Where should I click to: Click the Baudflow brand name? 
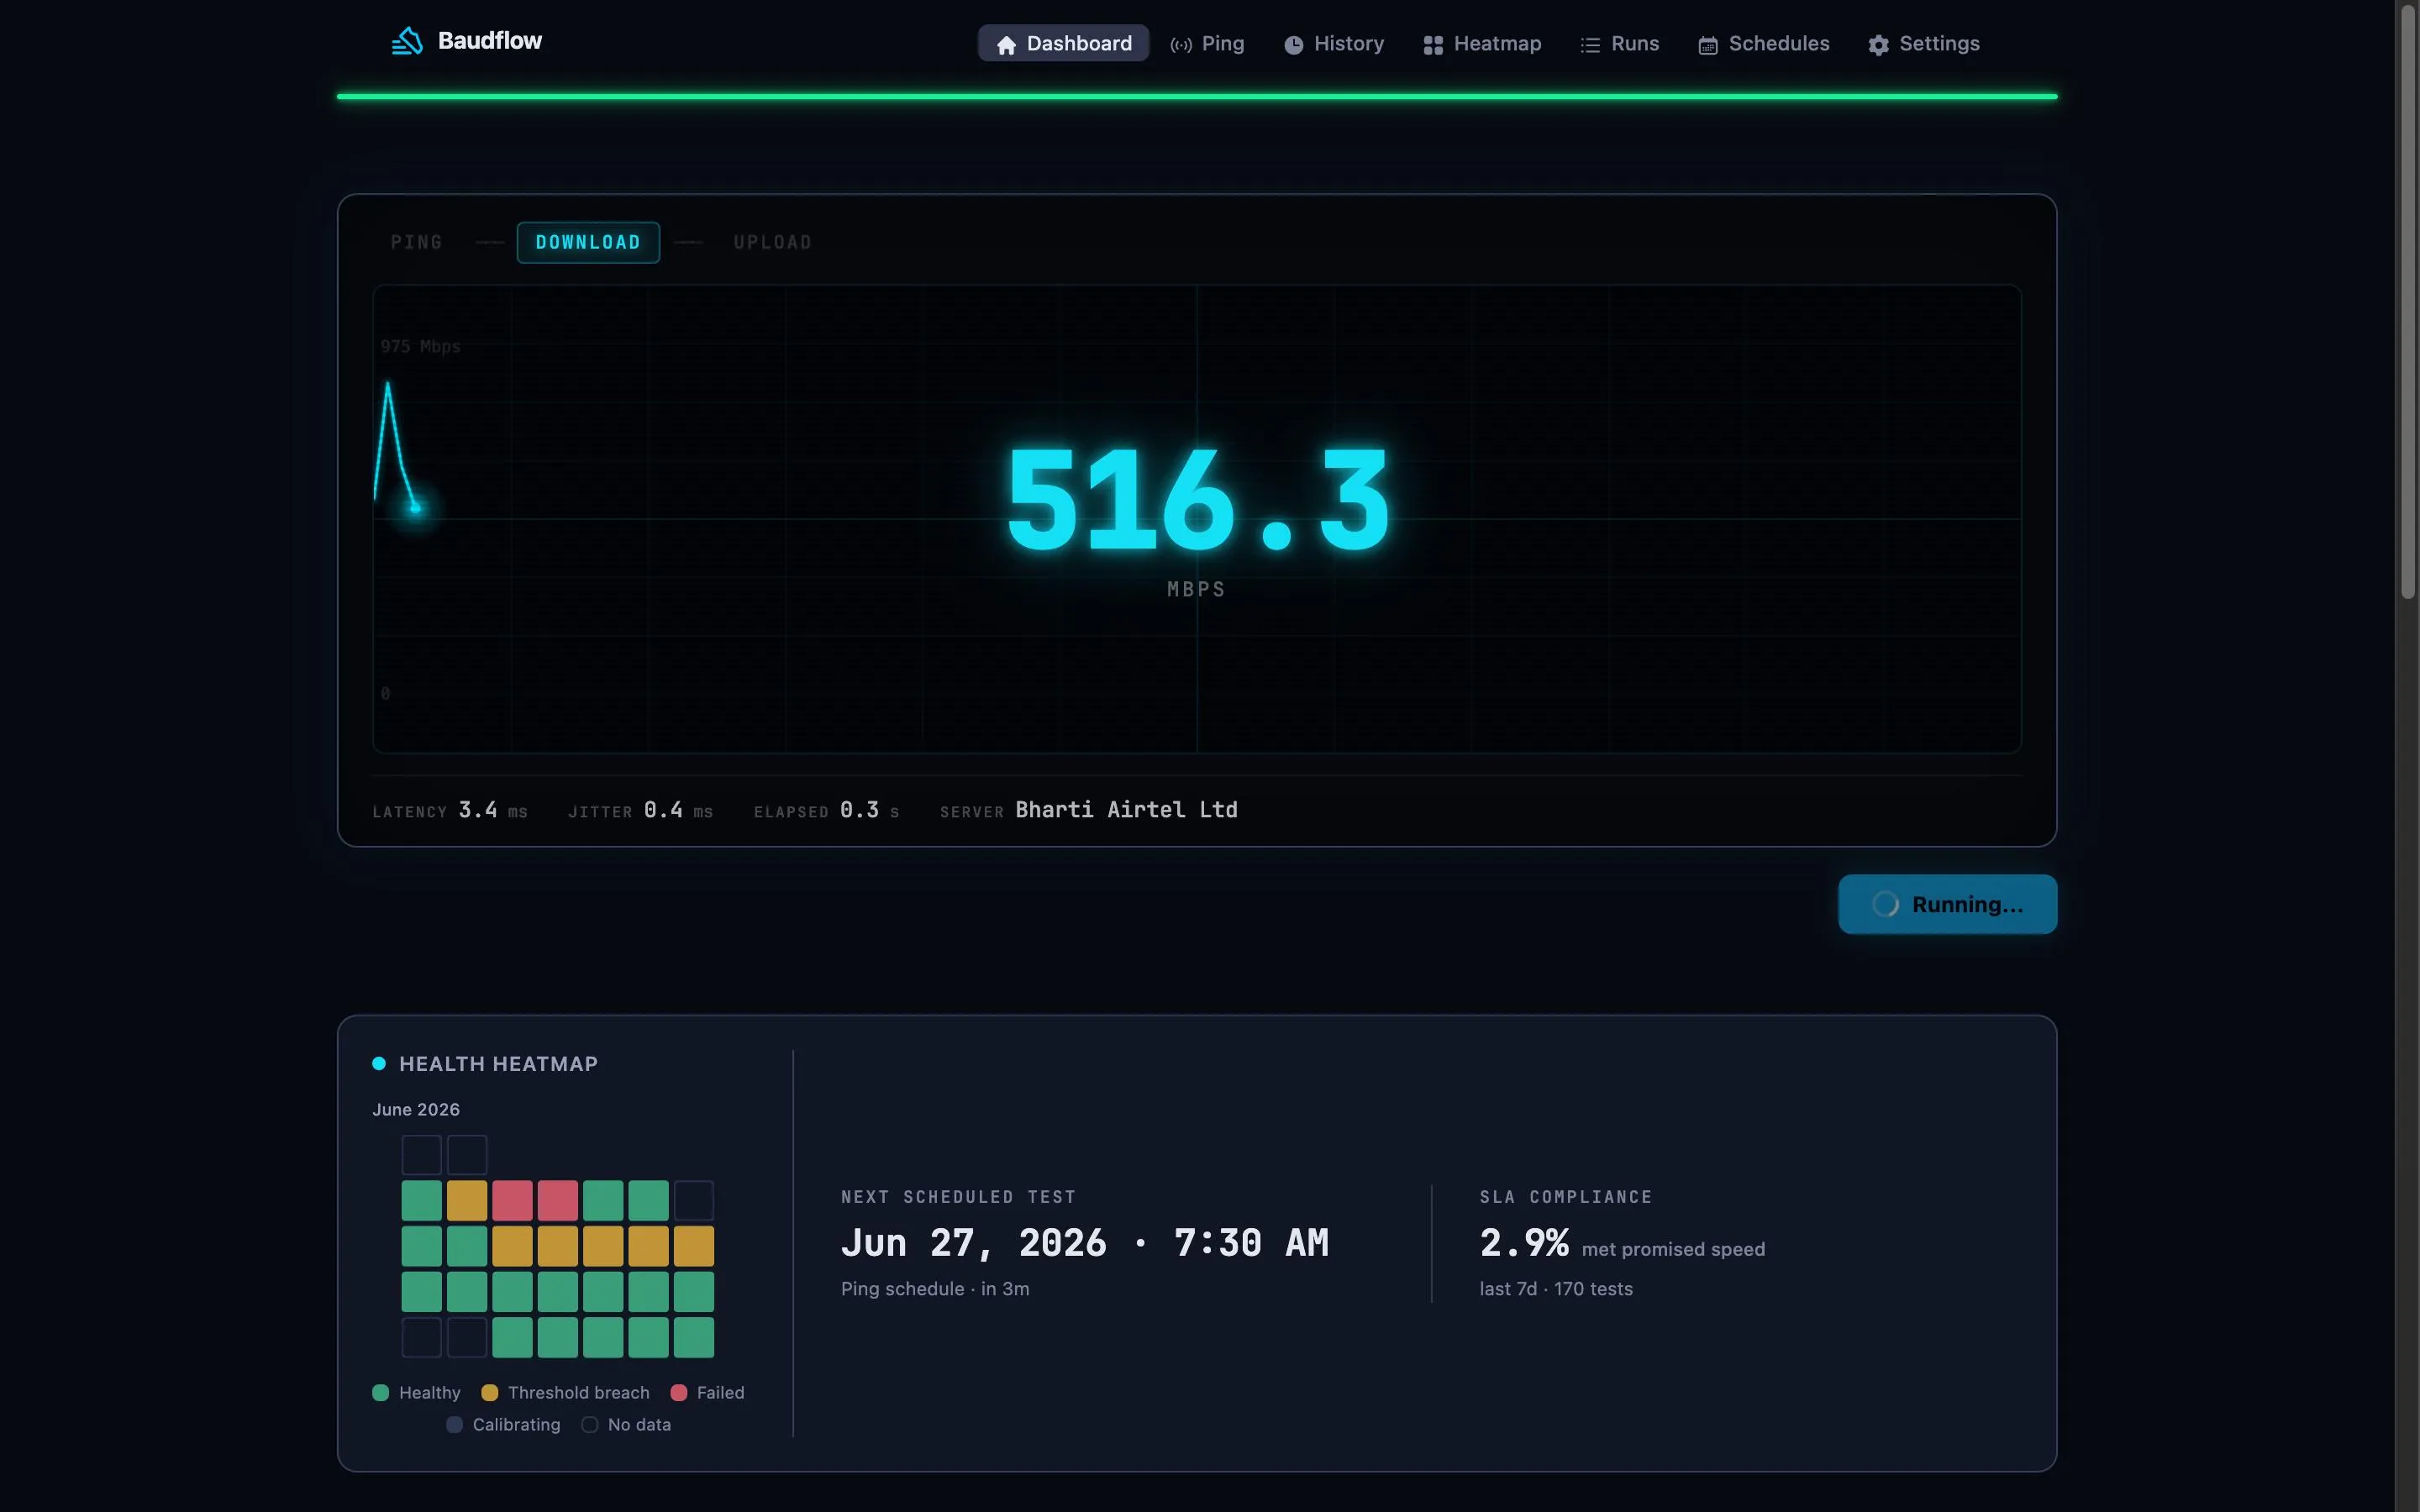pyautogui.click(x=490, y=41)
